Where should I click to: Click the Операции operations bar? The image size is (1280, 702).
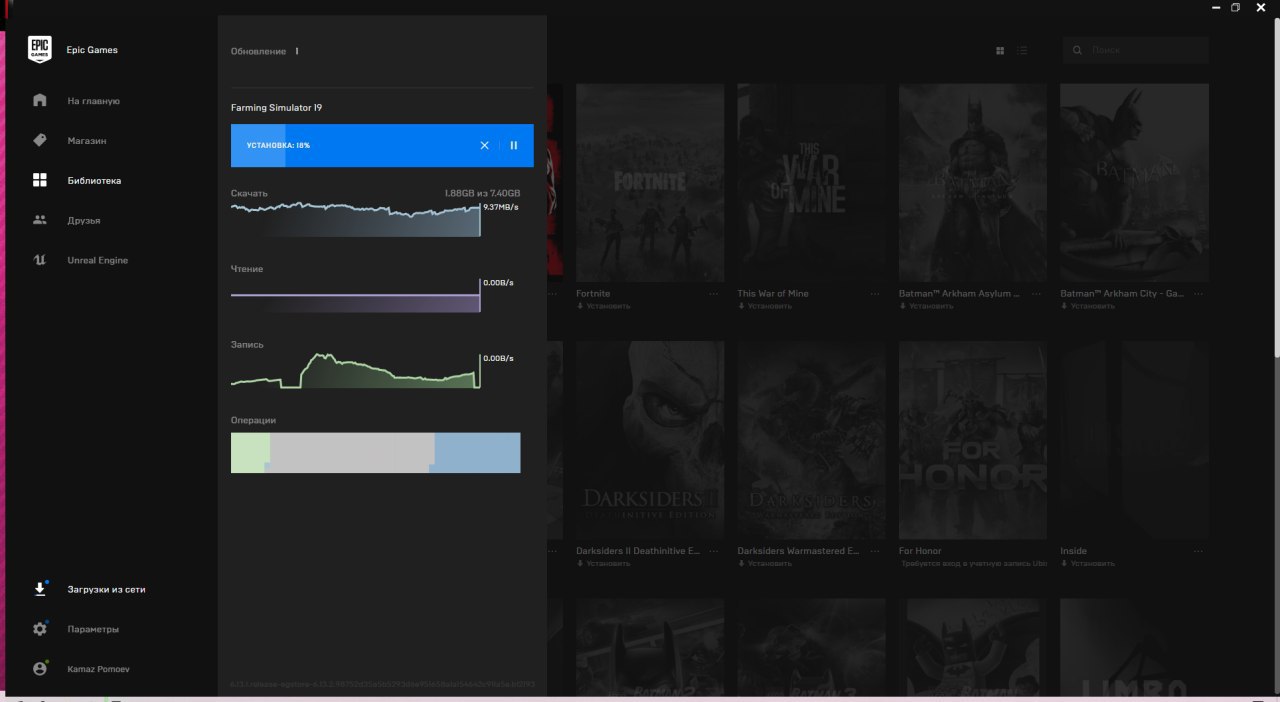click(375, 453)
